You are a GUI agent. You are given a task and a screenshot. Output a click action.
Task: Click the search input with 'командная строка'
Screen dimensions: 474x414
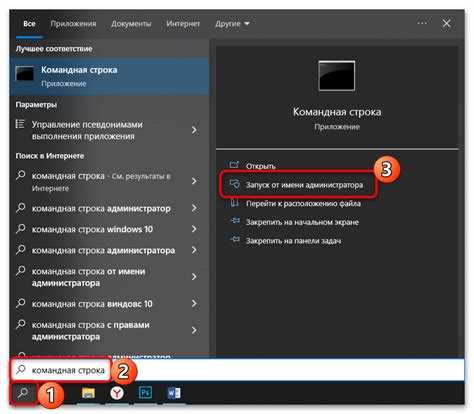coord(237,370)
